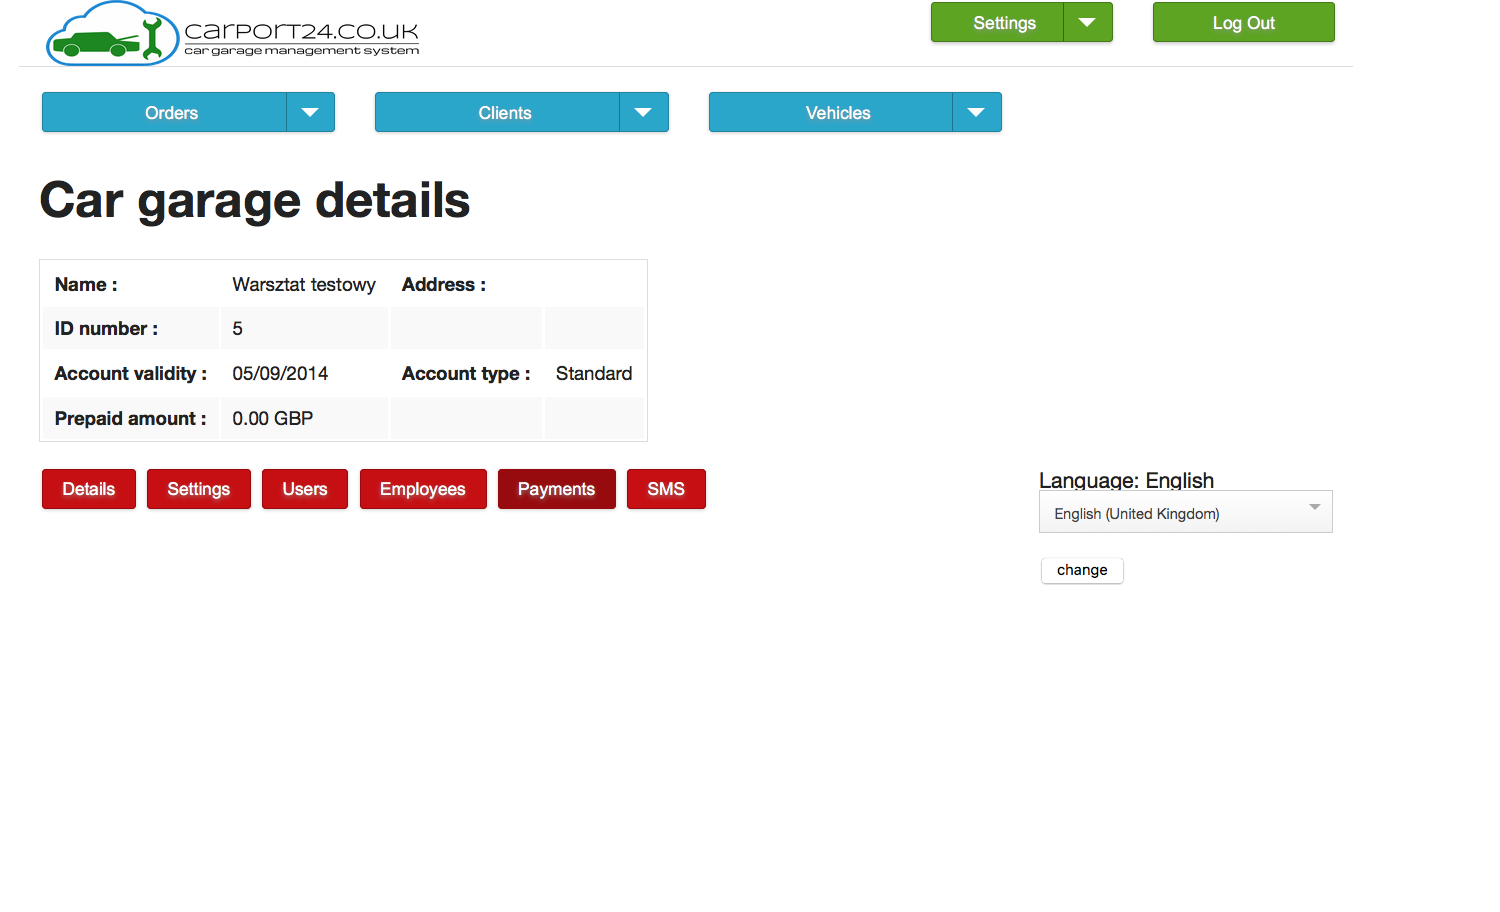Open the SMS tab

pos(665,489)
